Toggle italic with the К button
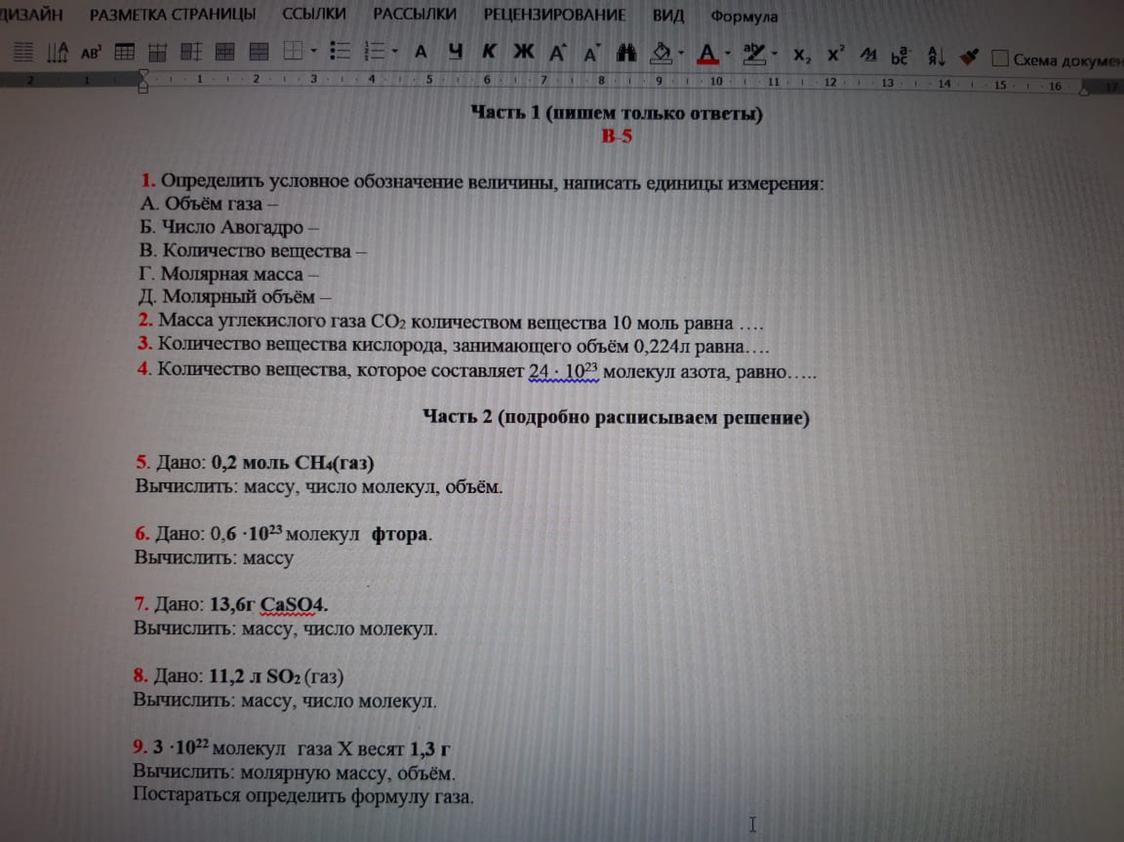1124x842 pixels. (489, 52)
